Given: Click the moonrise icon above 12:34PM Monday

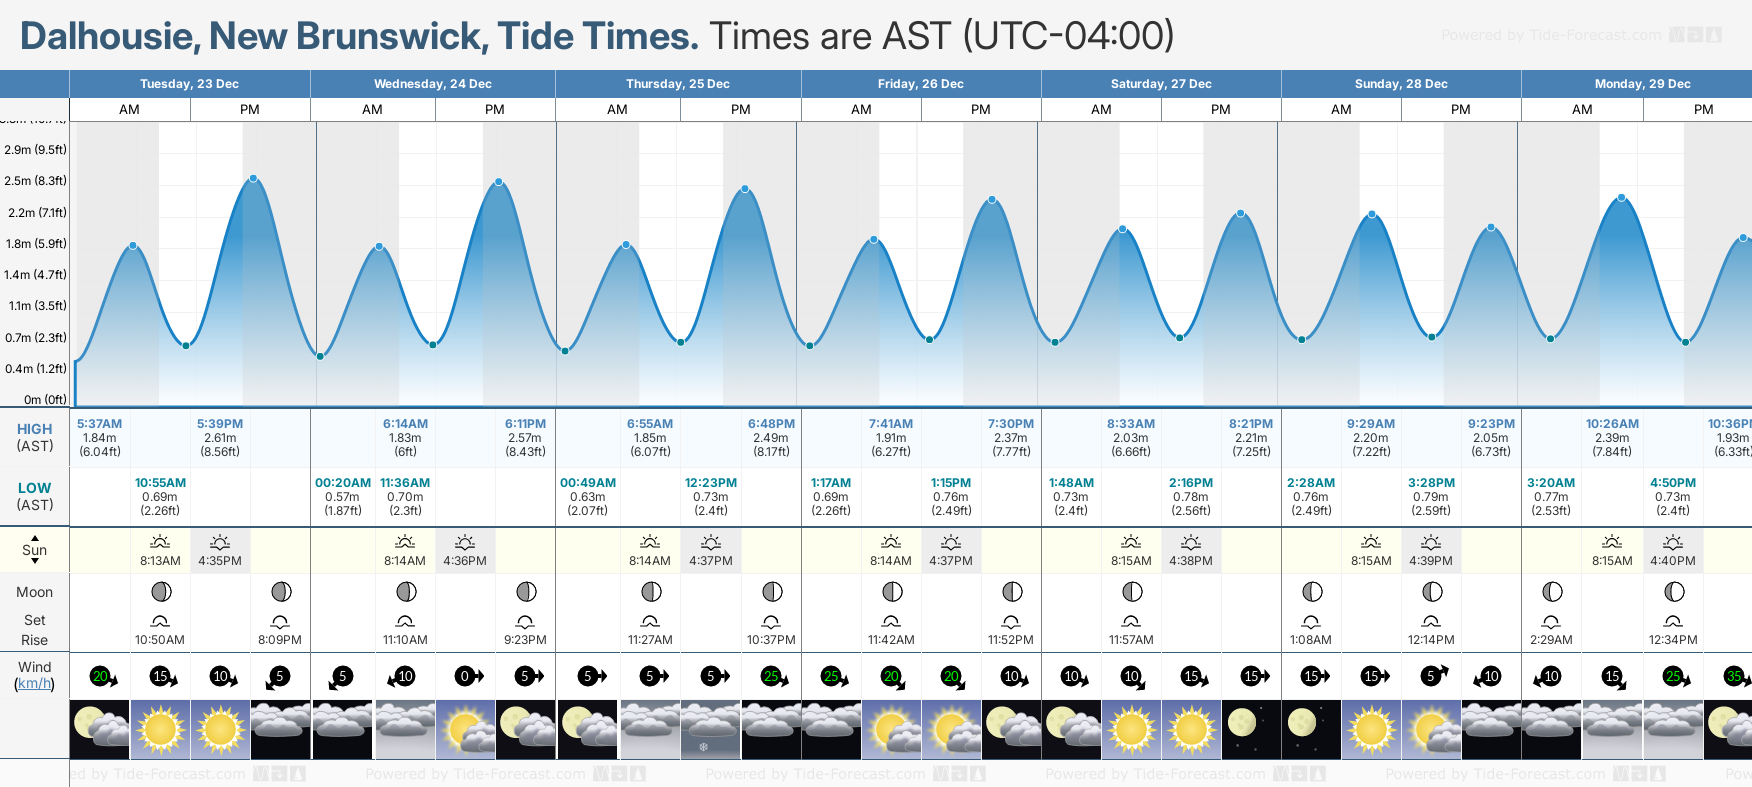Looking at the screenshot, I should coord(1673,621).
